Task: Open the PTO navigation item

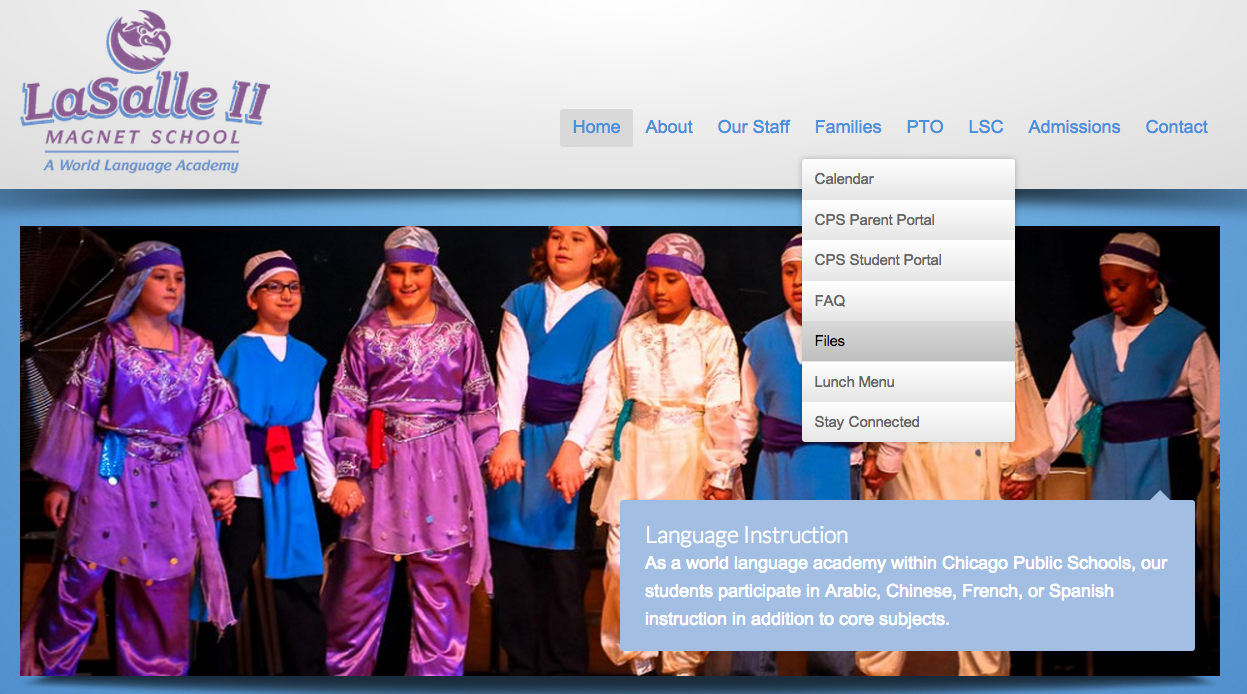Action: (x=925, y=127)
